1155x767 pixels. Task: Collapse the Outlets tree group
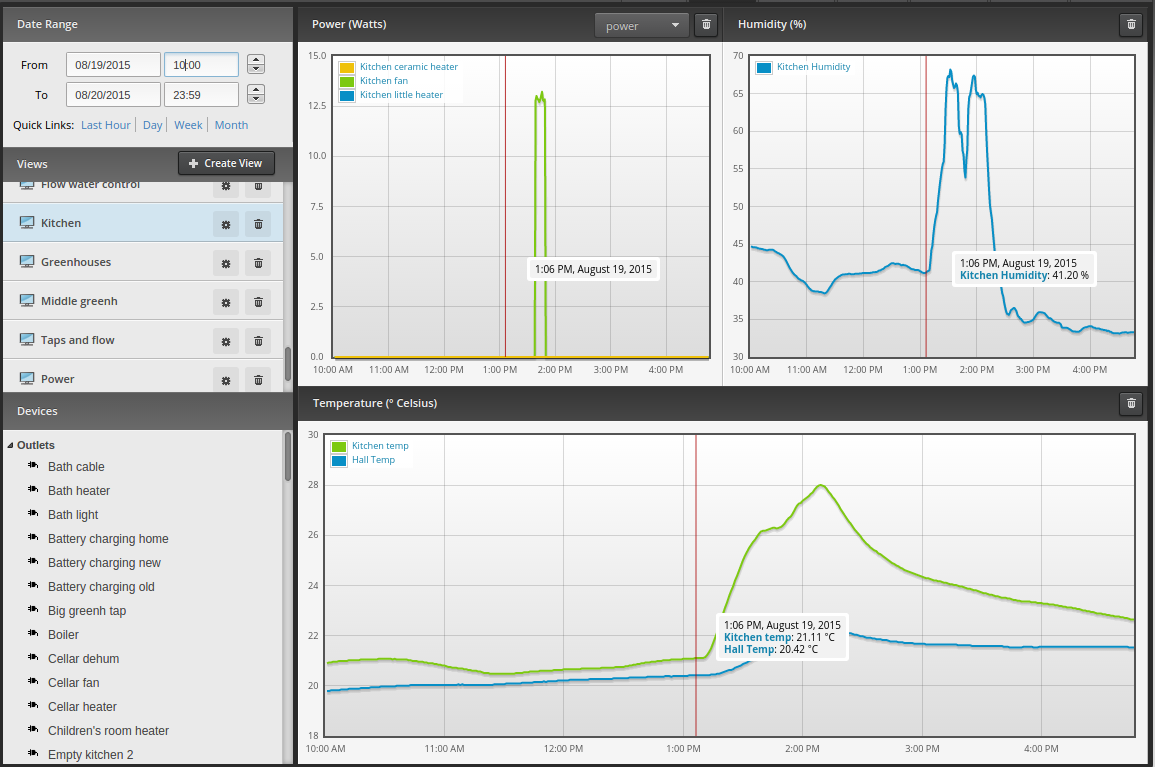coord(10,445)
